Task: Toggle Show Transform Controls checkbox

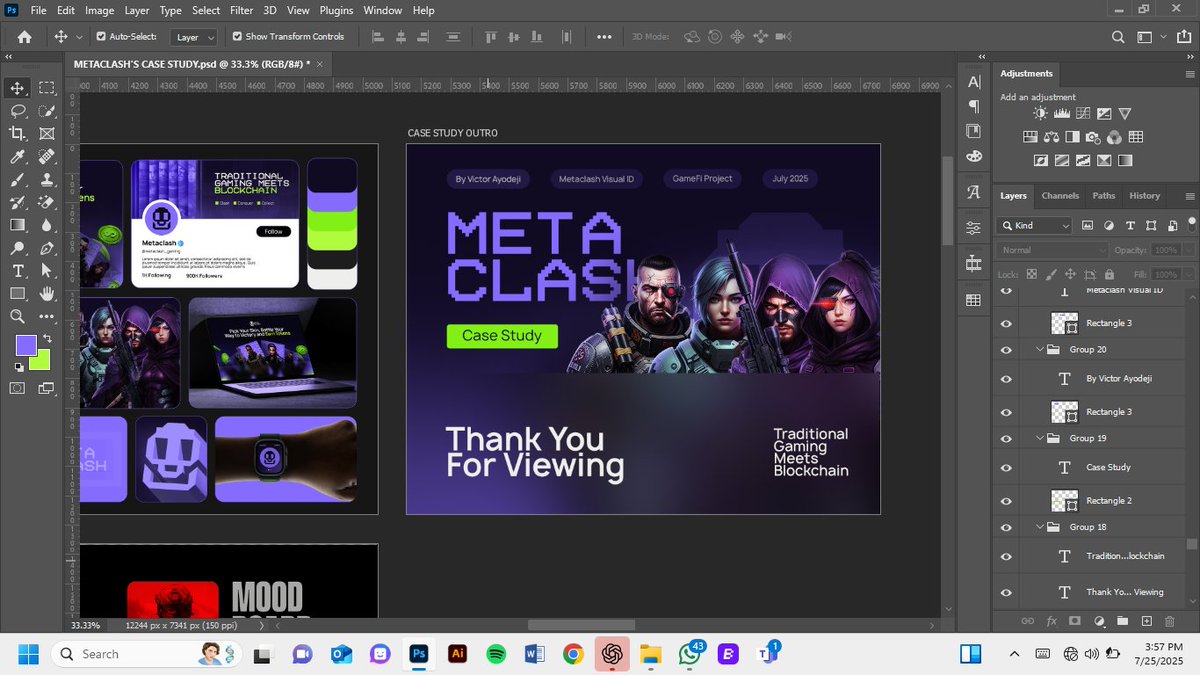Action: click(237, 37)
